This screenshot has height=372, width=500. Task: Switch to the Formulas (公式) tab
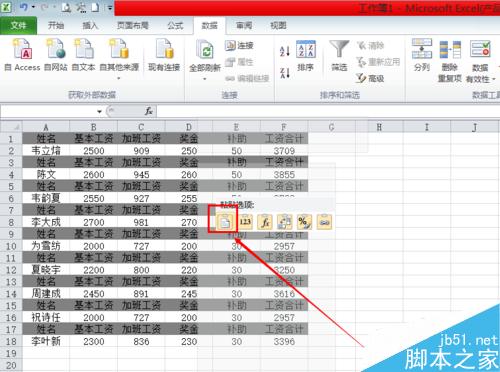[x=175, y=25]
